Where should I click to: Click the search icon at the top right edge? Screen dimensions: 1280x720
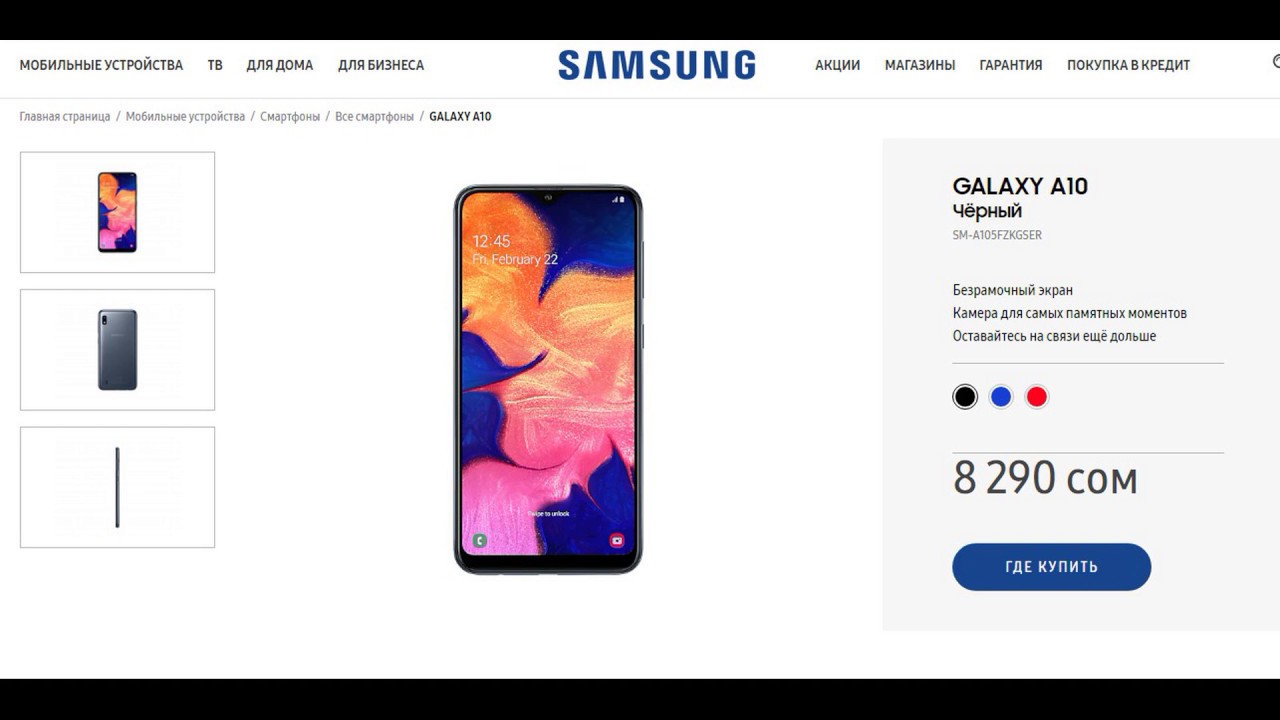coord(1276,62)
